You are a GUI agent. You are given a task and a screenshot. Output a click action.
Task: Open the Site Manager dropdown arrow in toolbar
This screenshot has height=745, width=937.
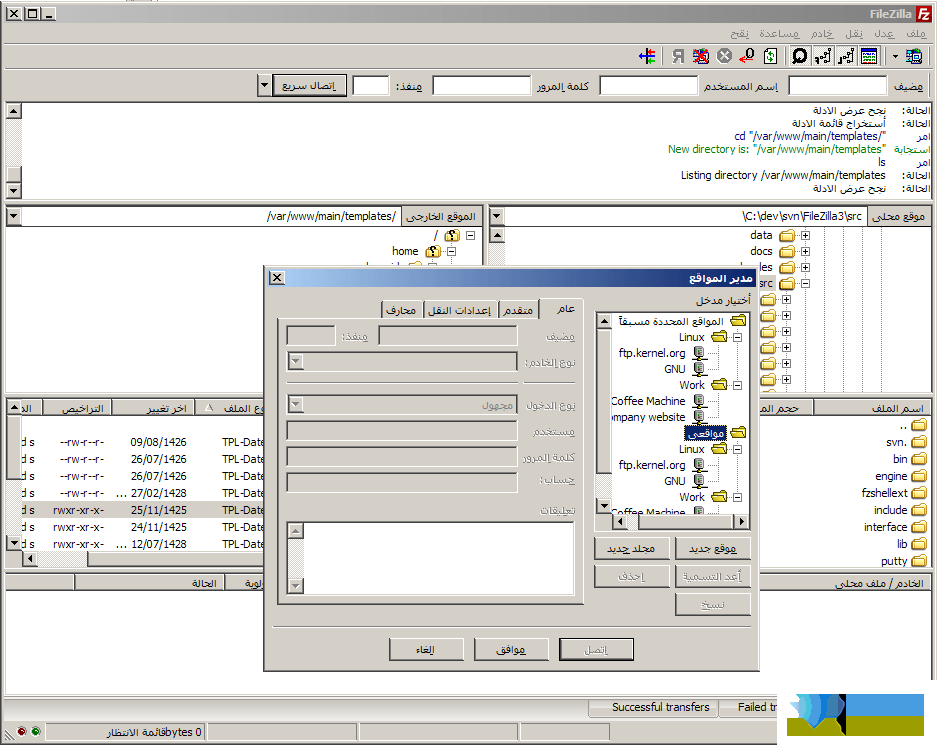895,57
